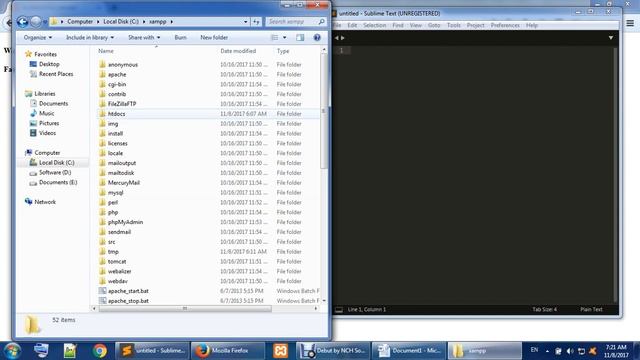Open view options dropdown arrow

pyautogui.click(x=284, y=38)
